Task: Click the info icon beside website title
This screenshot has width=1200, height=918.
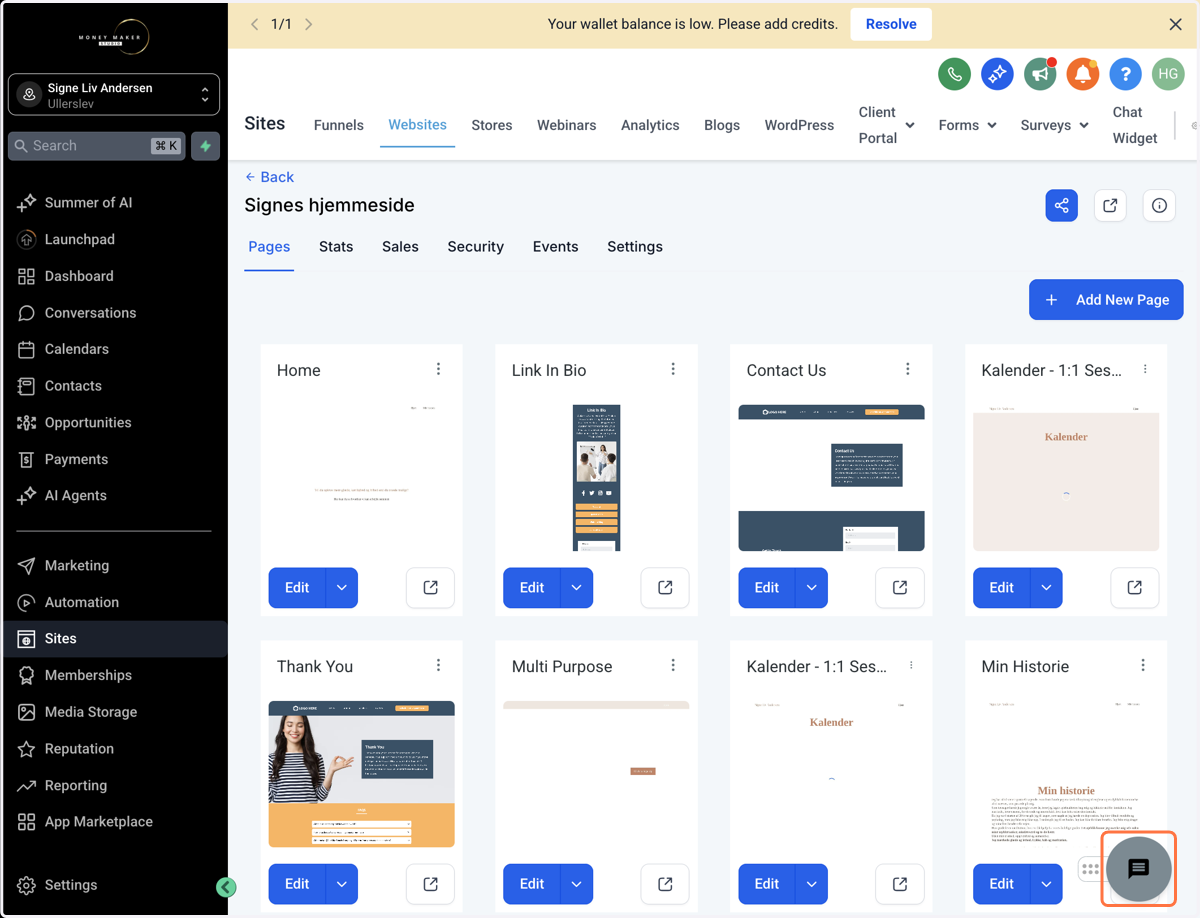Action: (x=1159, y=205)
